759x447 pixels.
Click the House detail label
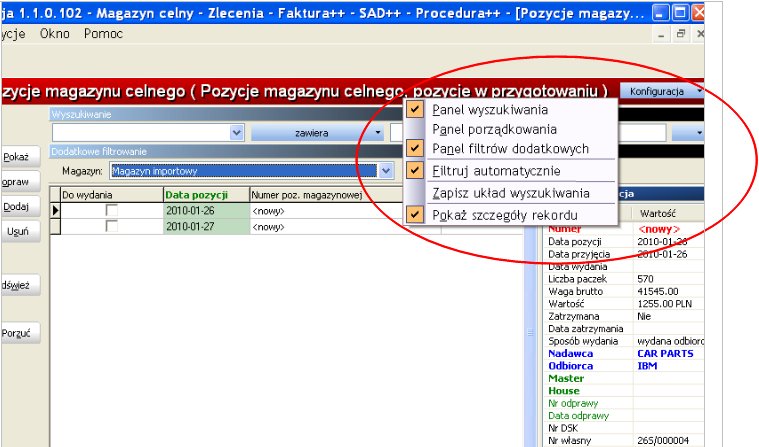pos(564,391)
